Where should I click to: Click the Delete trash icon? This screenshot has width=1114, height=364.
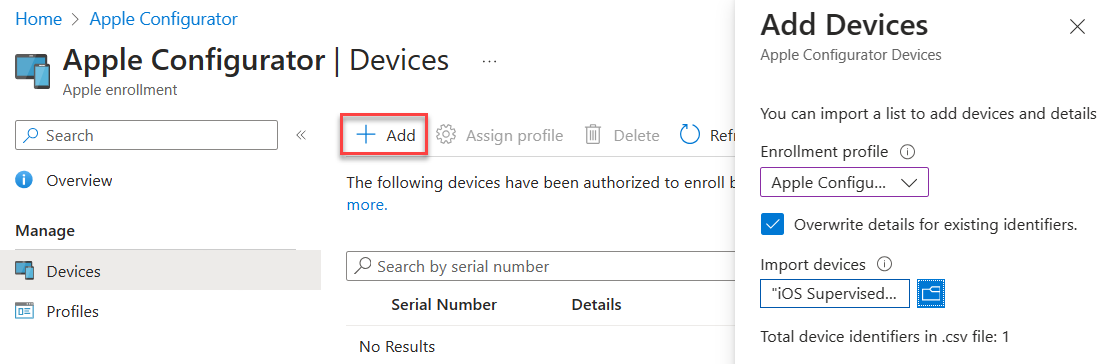(x=593, y=135)
